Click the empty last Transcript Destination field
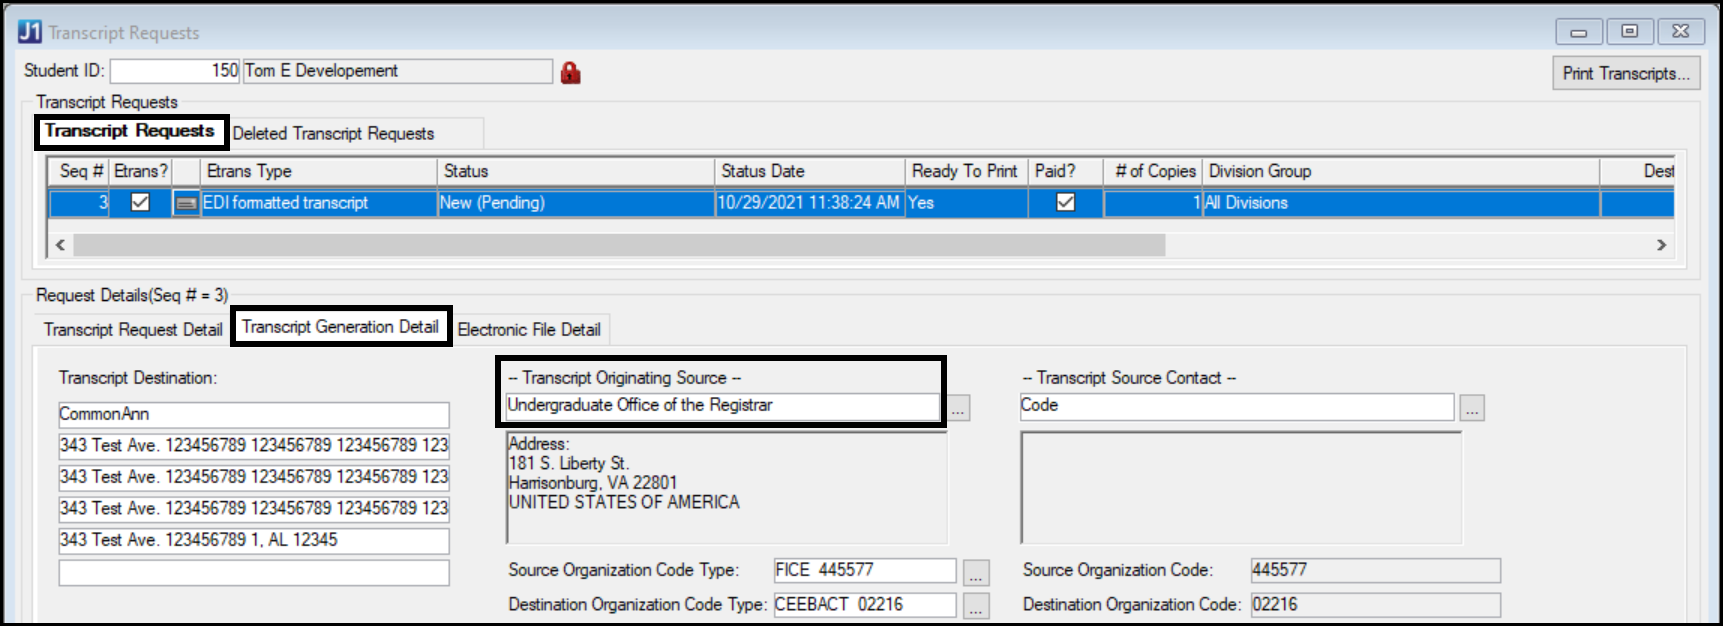Image resolution: width=1723 pixels, height=626 pixels. click(254, 572)
